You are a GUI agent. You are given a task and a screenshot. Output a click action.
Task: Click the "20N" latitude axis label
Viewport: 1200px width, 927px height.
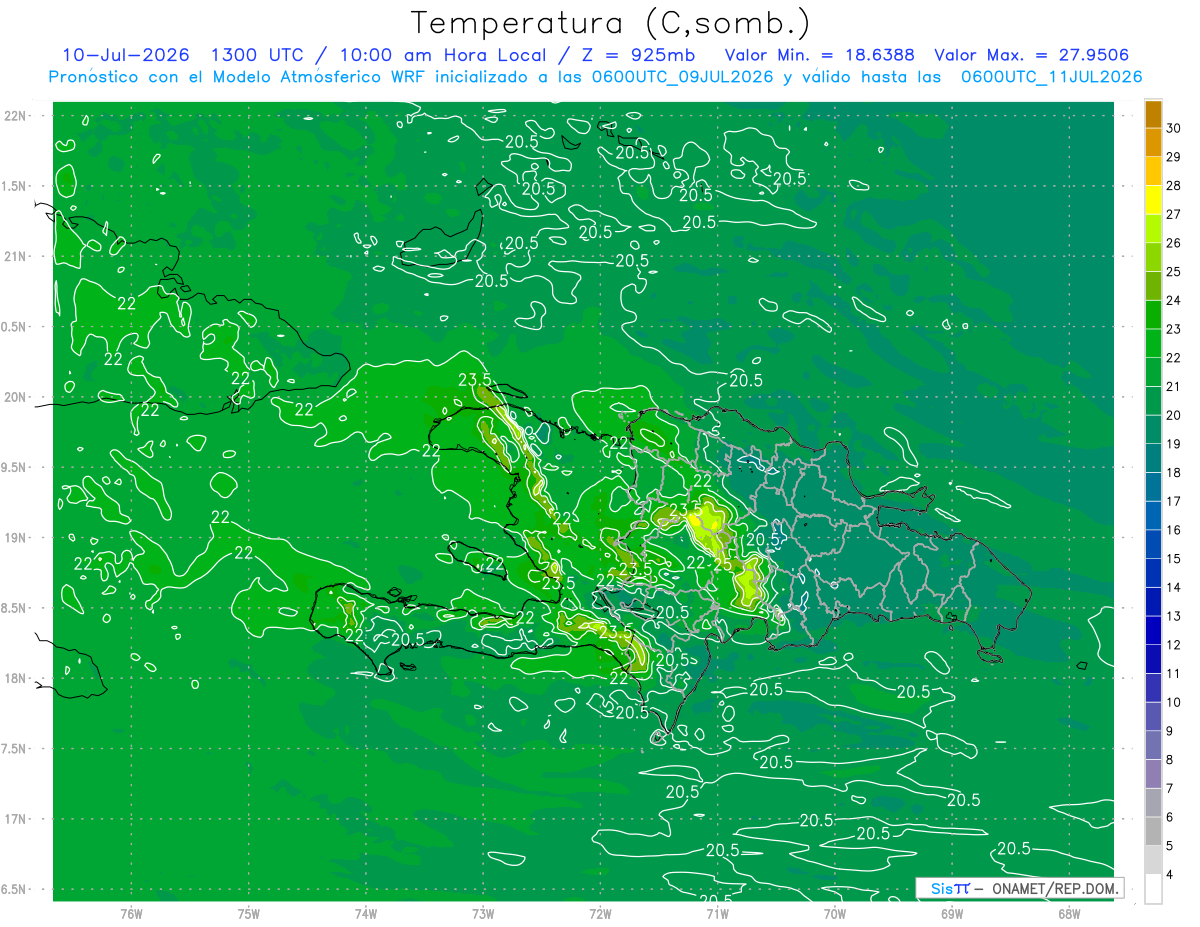pyautogui.click(x=17, y=397)
